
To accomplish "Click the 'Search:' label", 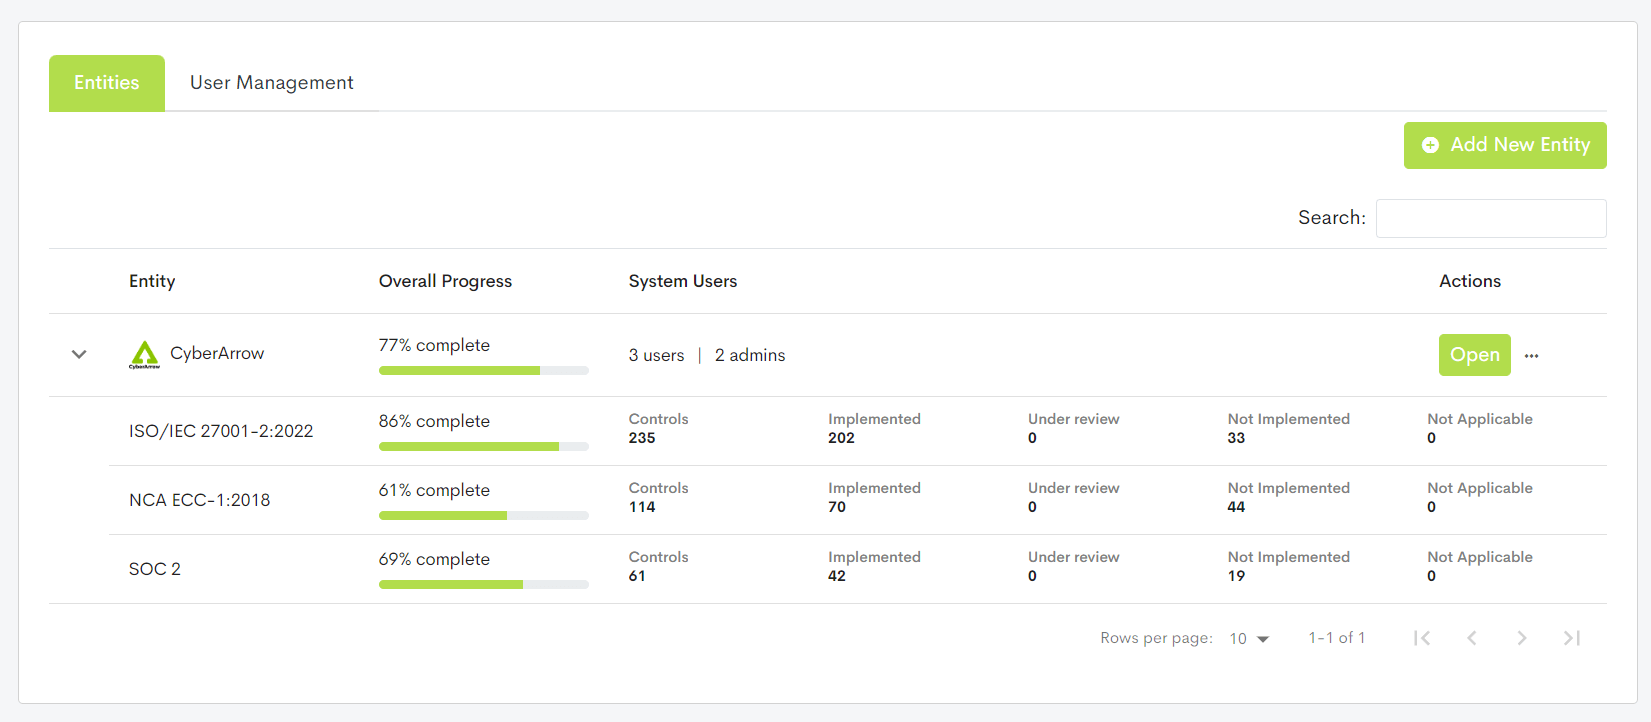I will pos(1332,218).
